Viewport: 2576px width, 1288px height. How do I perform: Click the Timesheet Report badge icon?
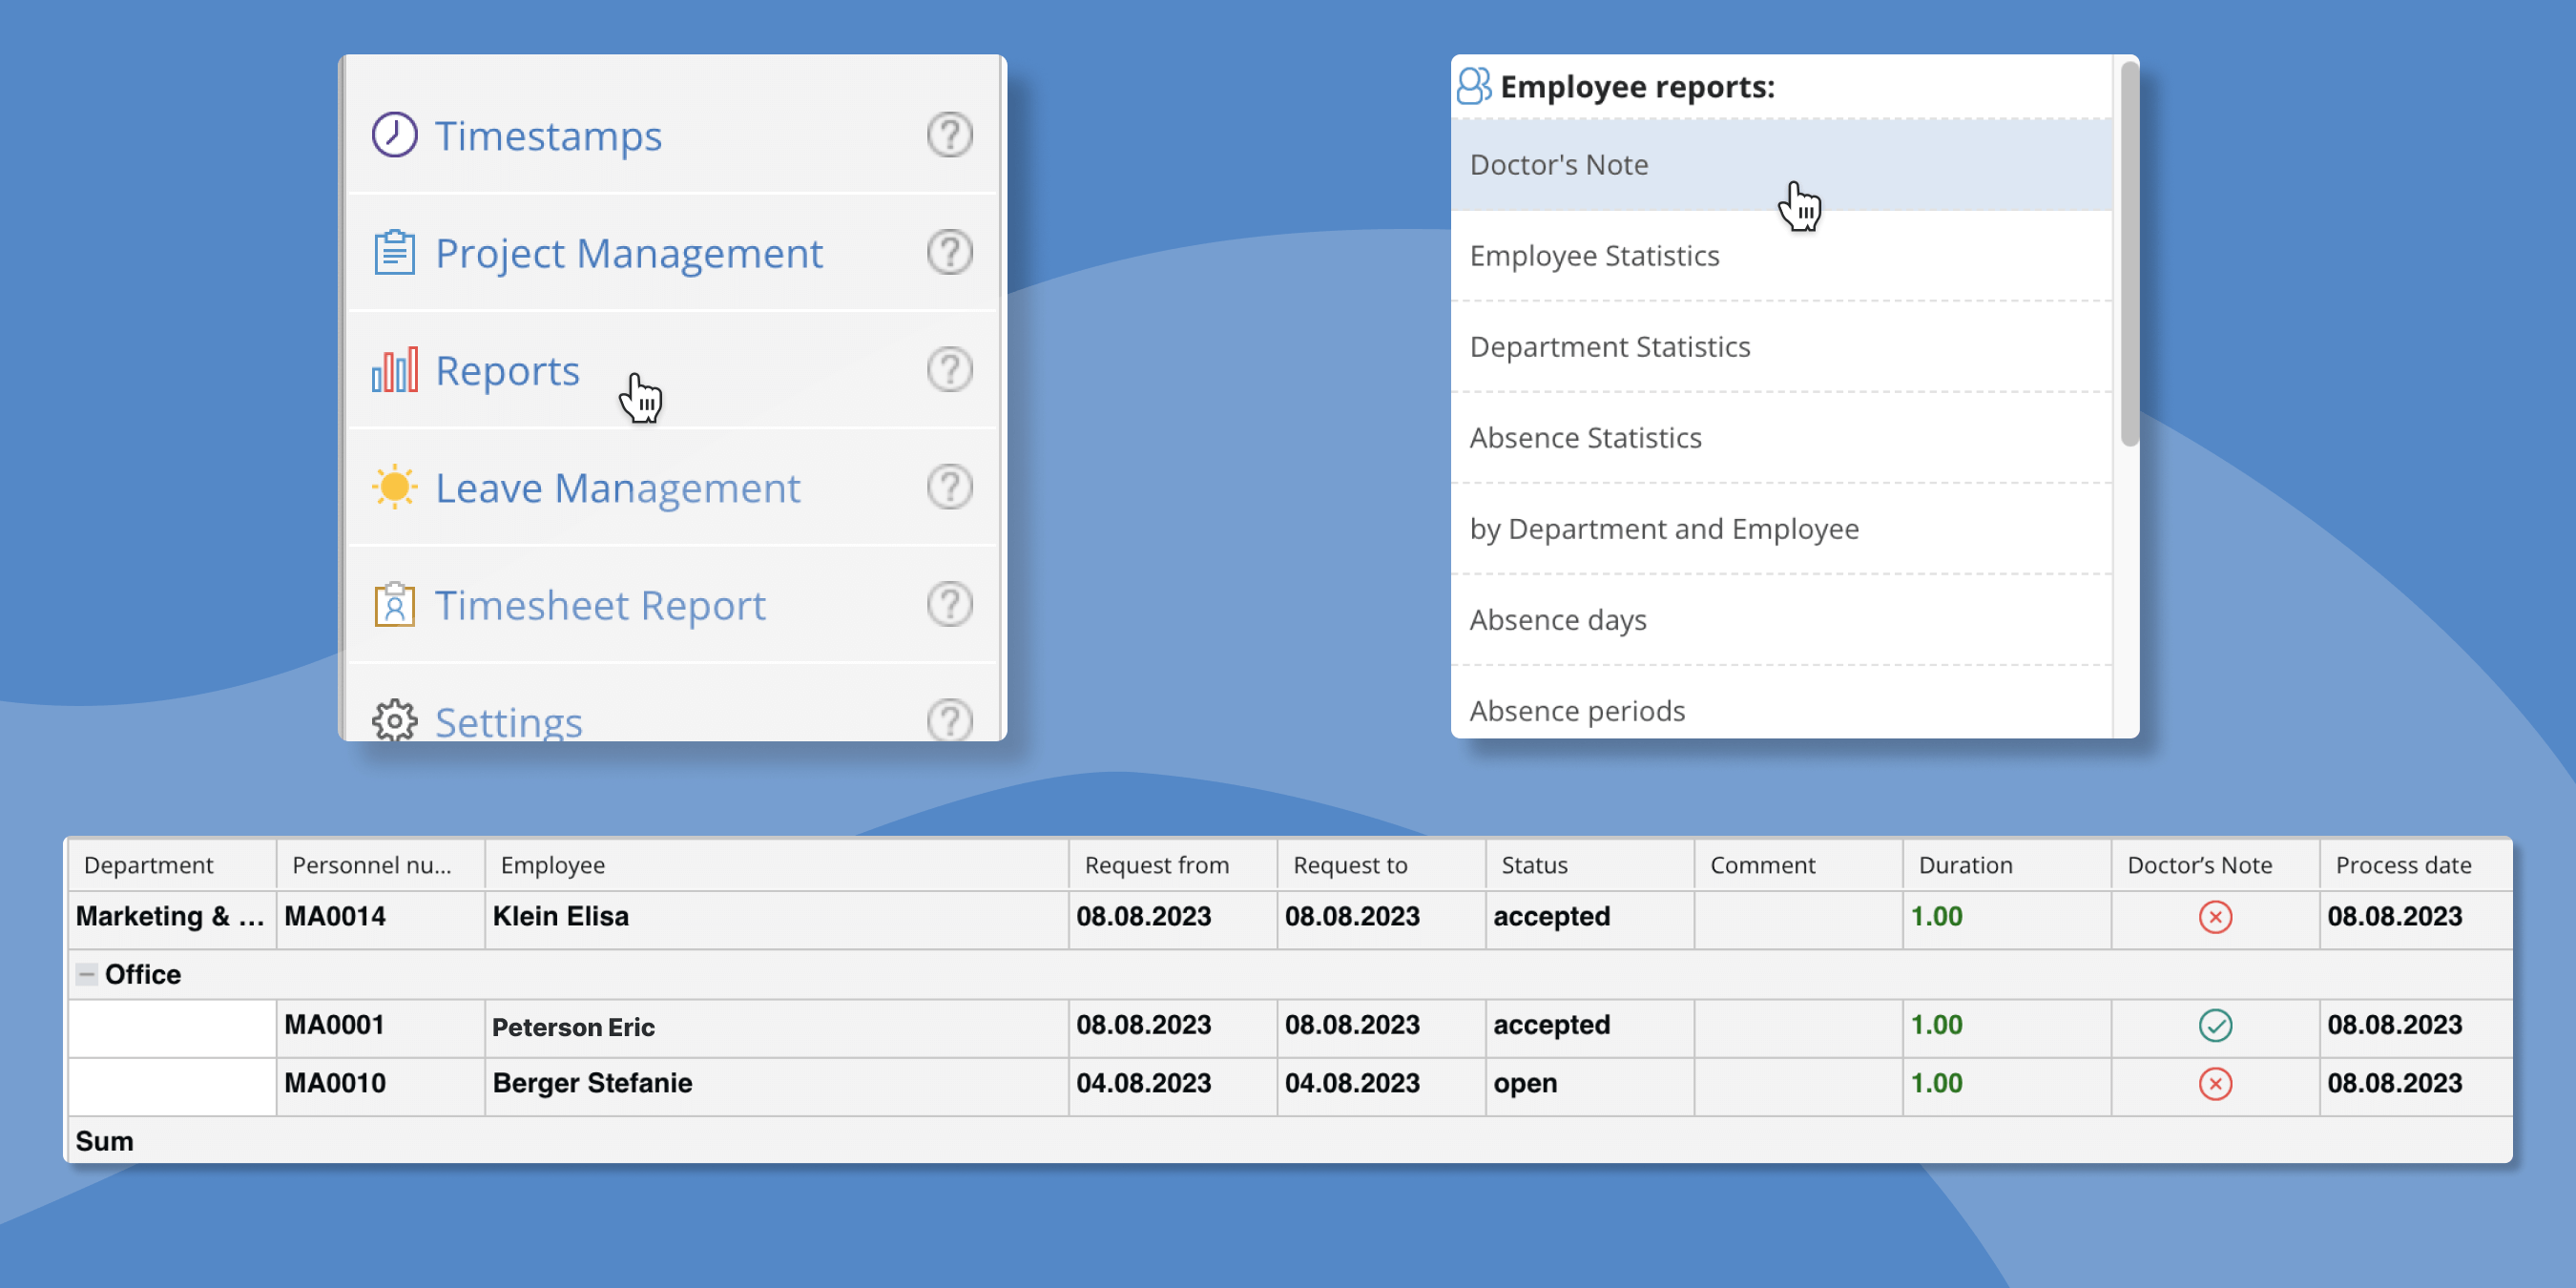click(394, 604)
